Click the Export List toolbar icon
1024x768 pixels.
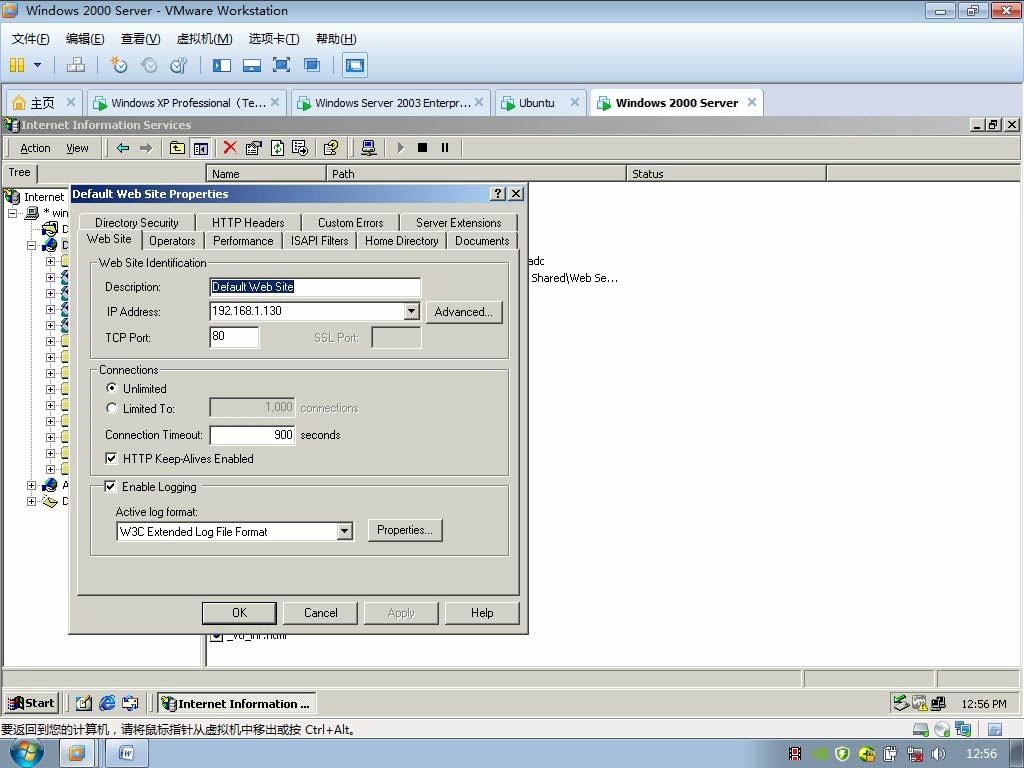pyautogui.click(x=300, y=148)
